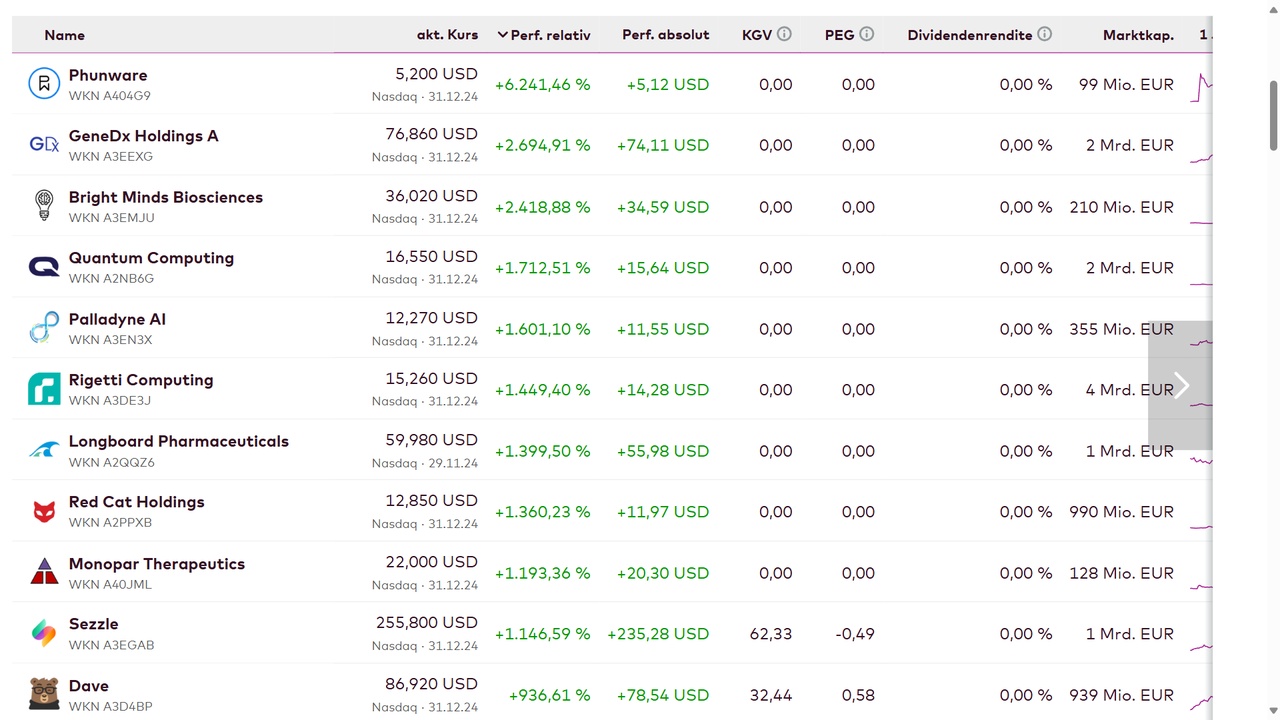
Task: Select GeneDx performance +2.694,91 %
Action: click(542, 145)
